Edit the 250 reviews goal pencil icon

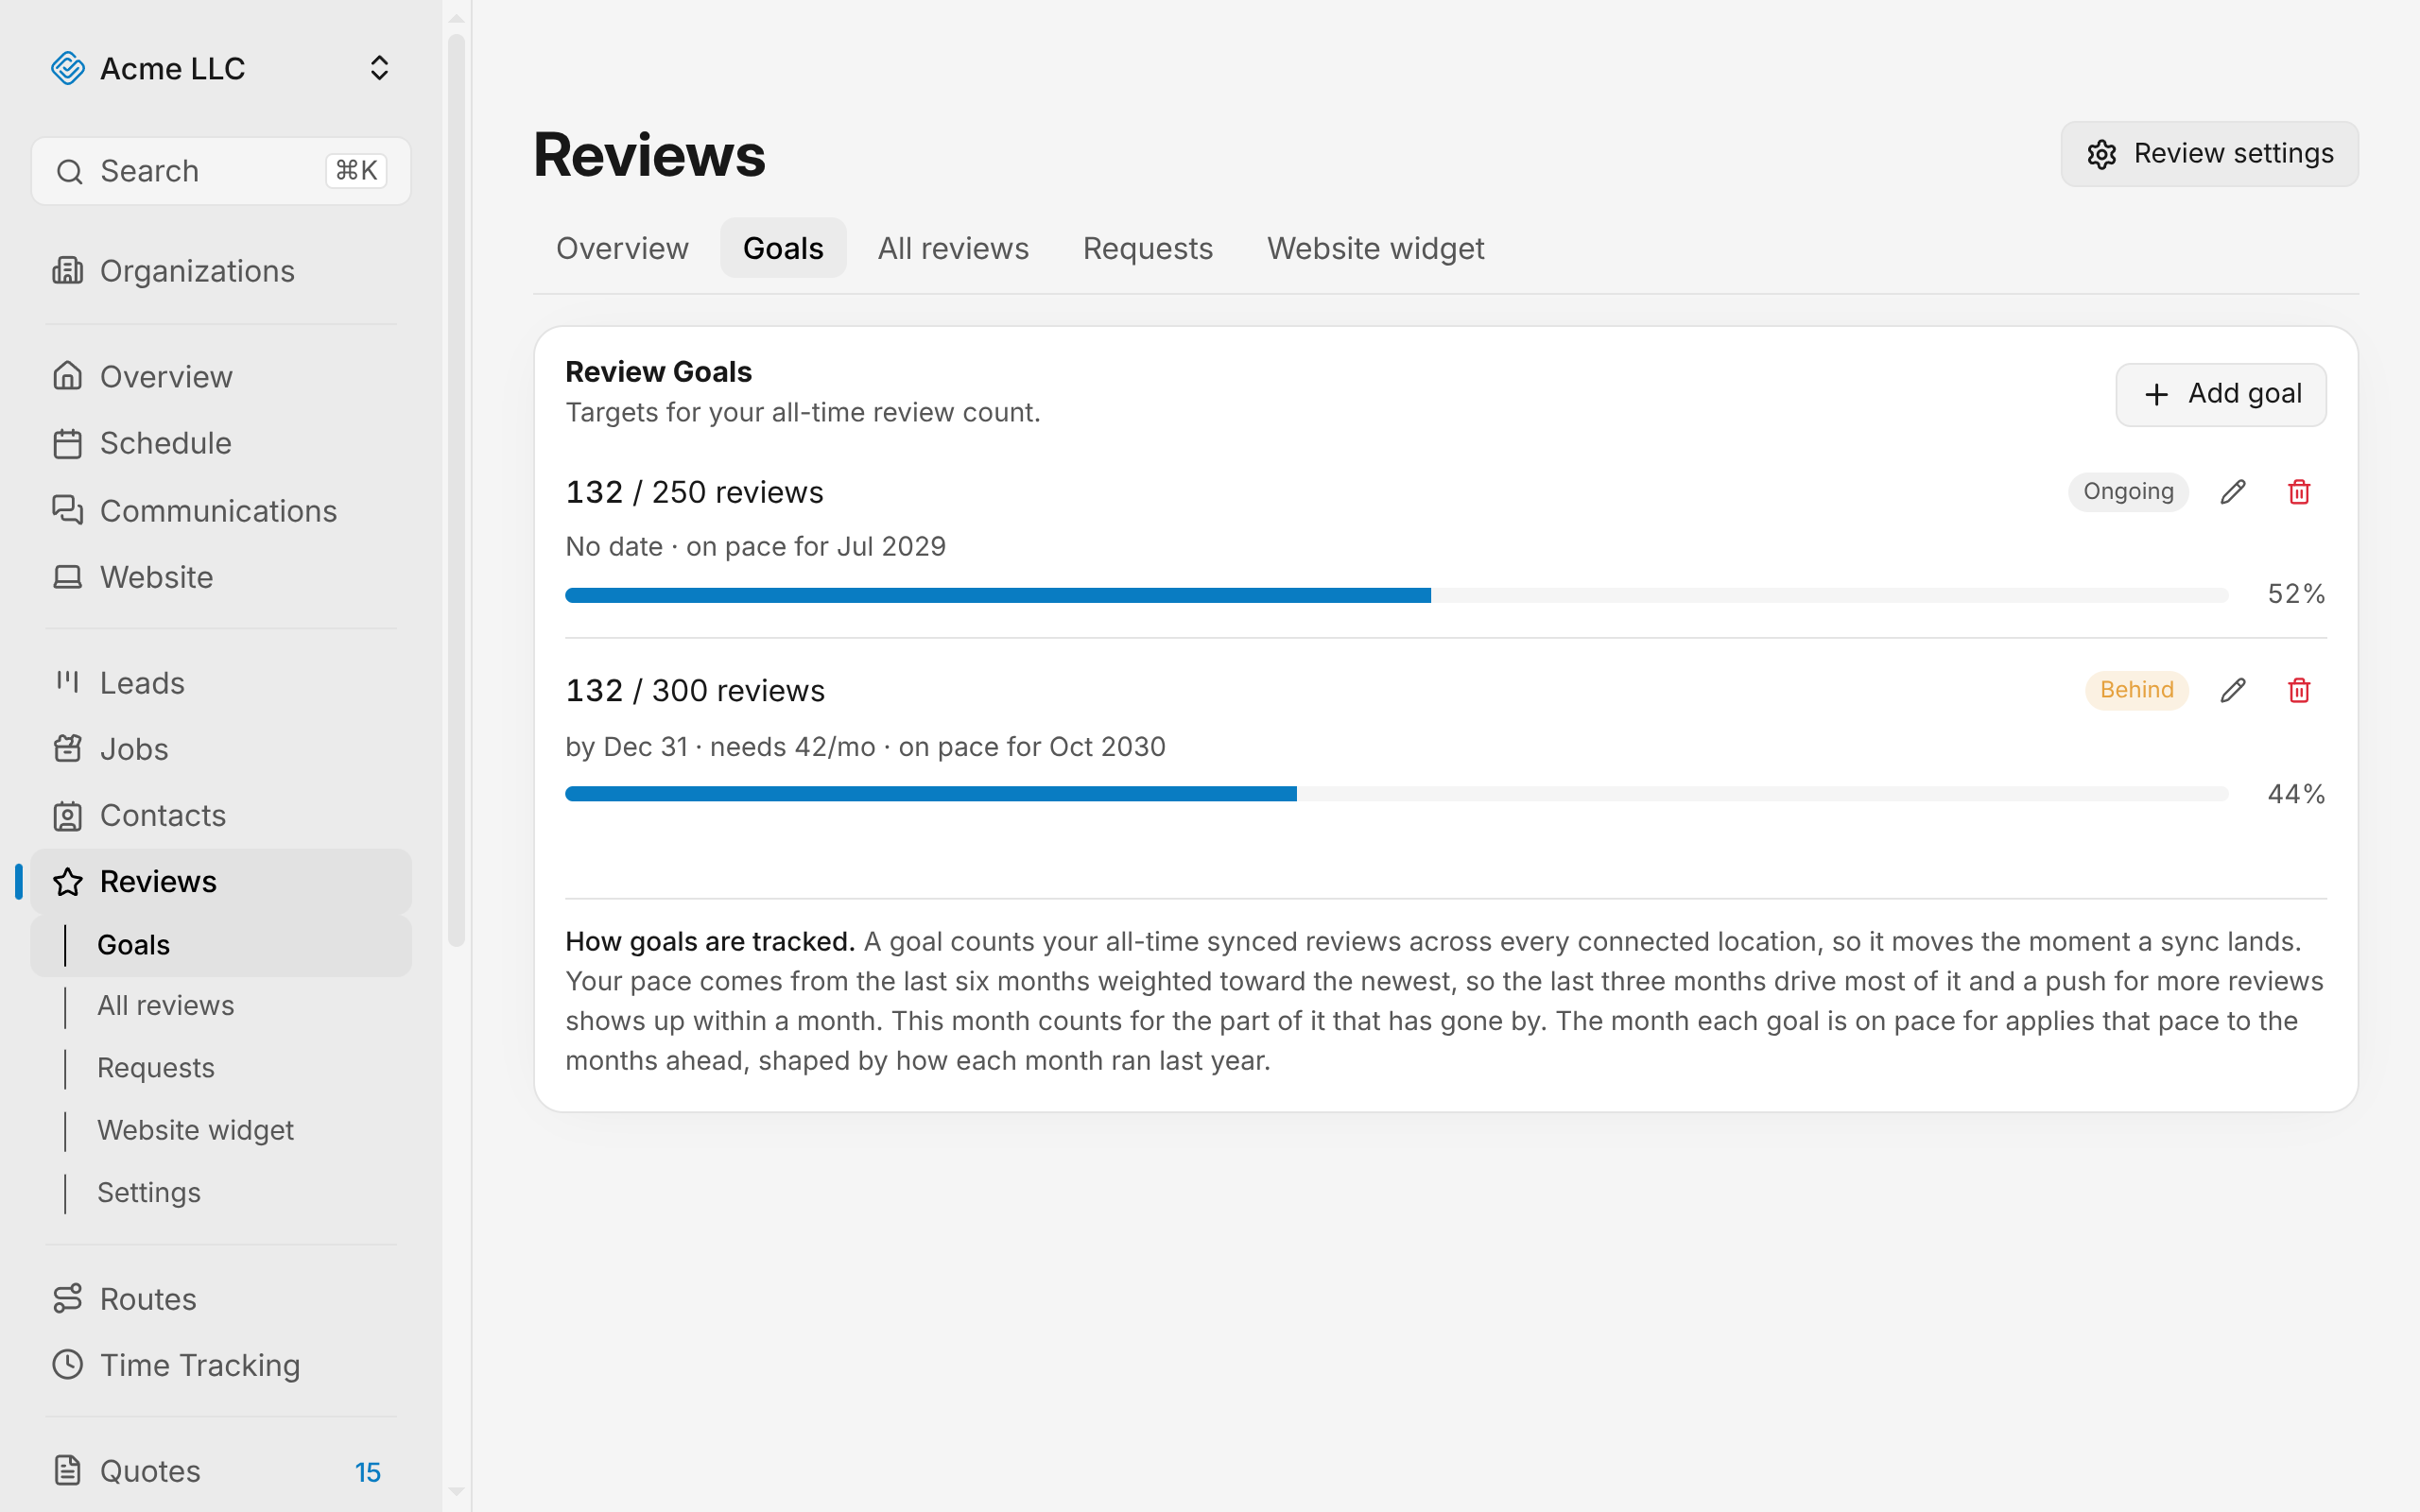pos(2233,492)
